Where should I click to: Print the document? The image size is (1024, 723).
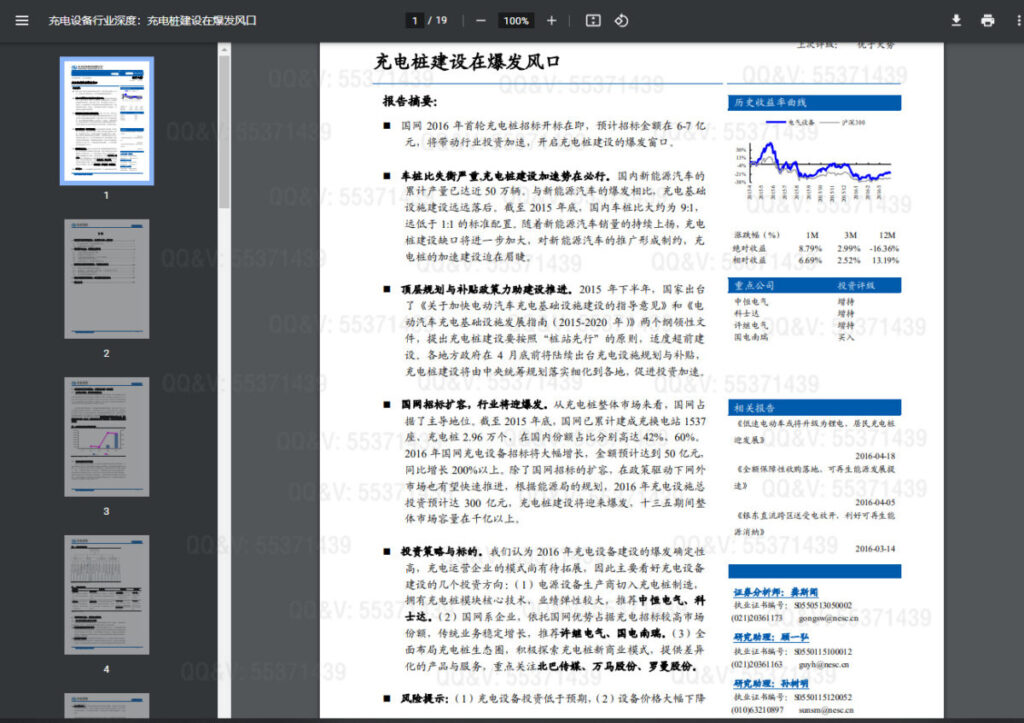click(987, 20)
